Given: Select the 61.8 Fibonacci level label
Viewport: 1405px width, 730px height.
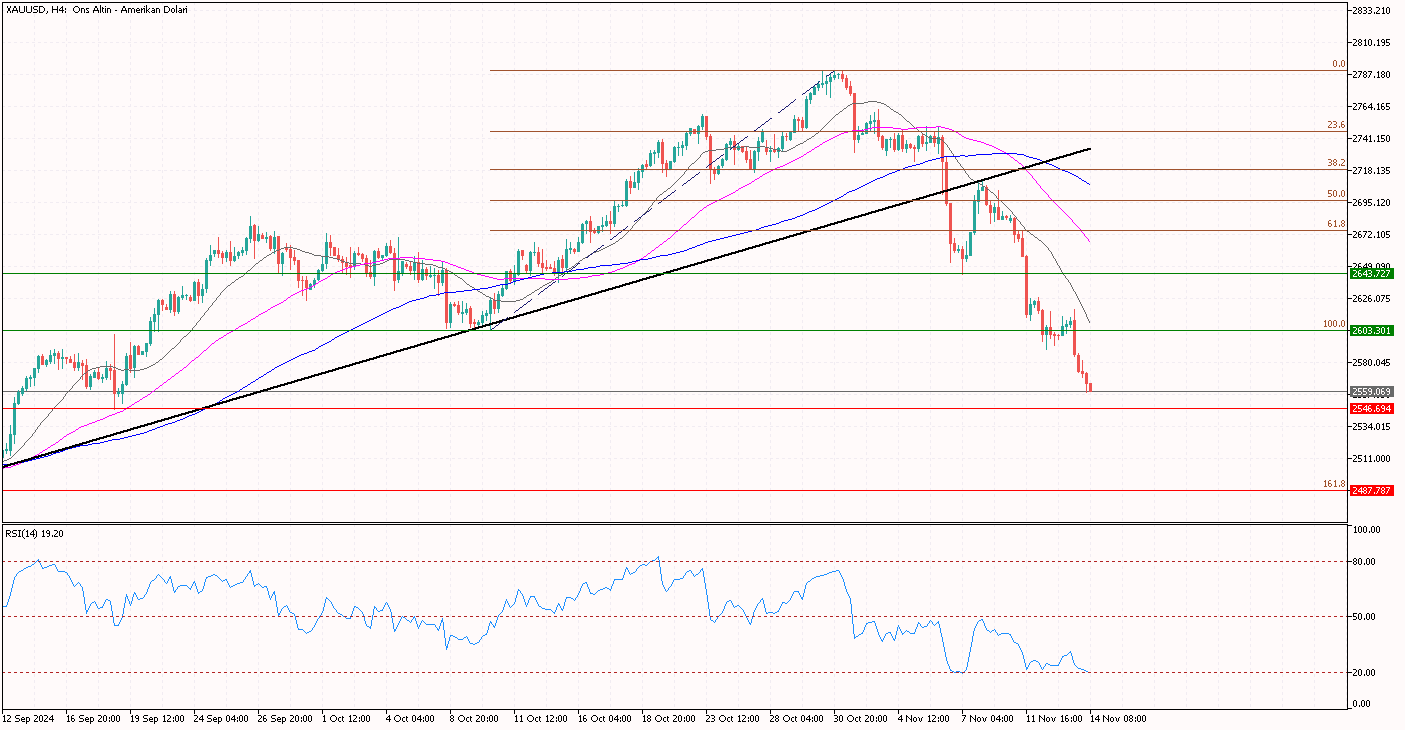Looking at the screenshot, I should tap(1336, 224).
